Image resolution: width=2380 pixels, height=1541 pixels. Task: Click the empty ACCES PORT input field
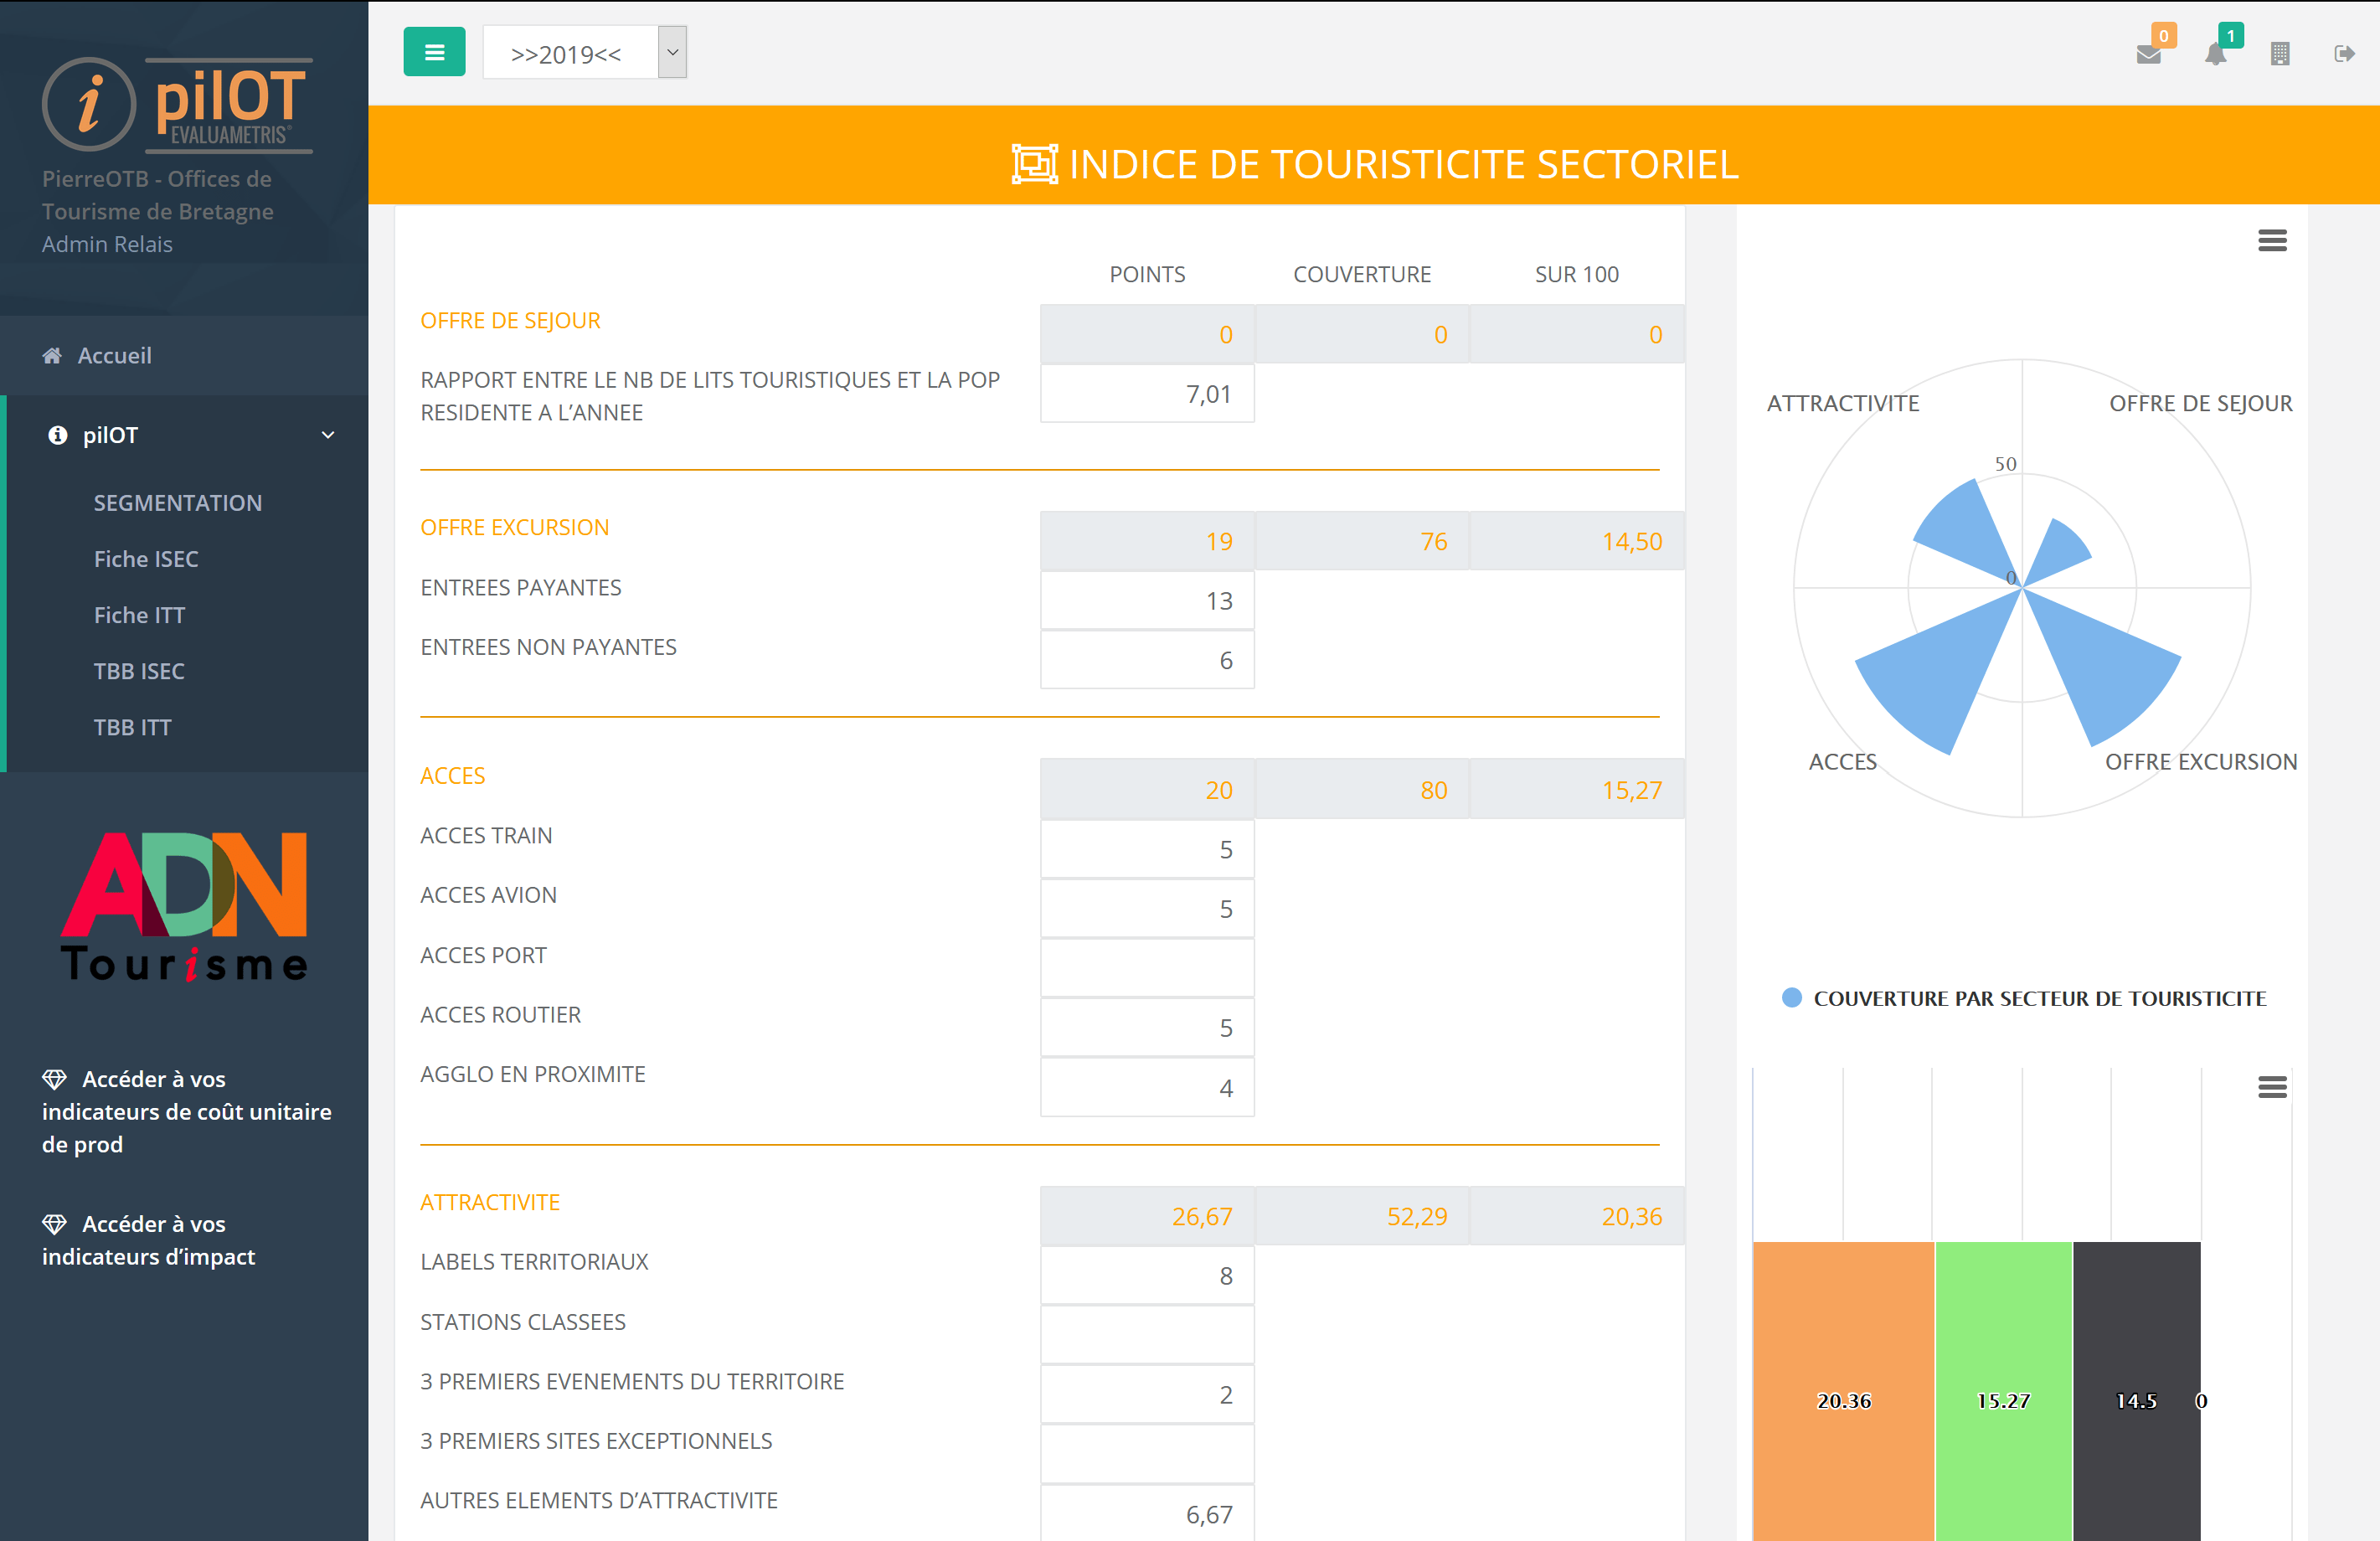click(x=1147, y=968)
